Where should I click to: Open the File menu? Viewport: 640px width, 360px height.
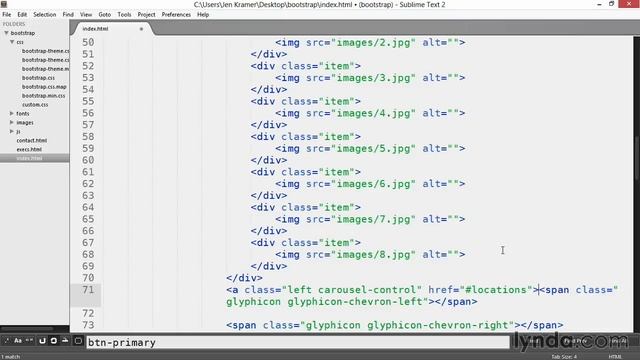click(7, 14)
